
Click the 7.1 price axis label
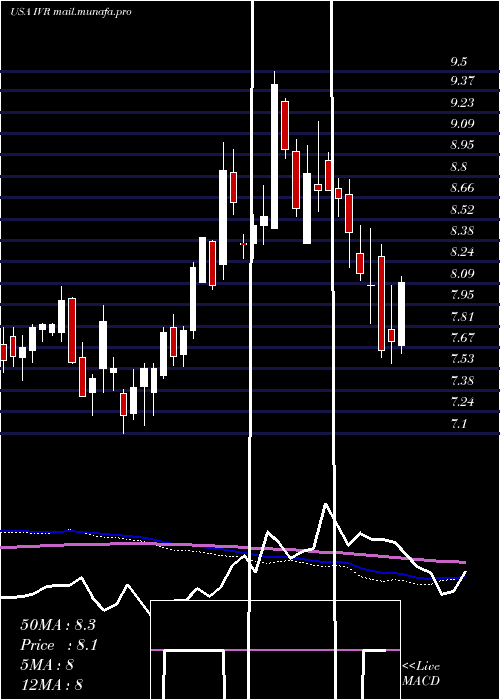[x=458, y=423]
